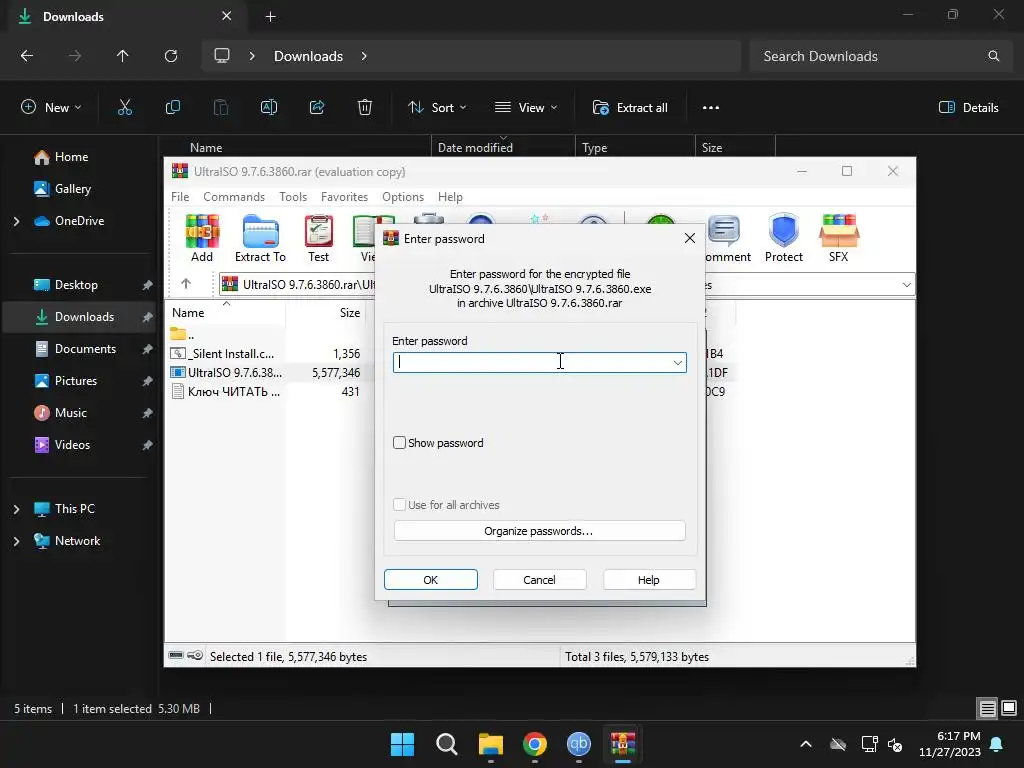The image size is (1024, 768).
Task: Switch Explorer to details view icon
Action: [987, 708]
